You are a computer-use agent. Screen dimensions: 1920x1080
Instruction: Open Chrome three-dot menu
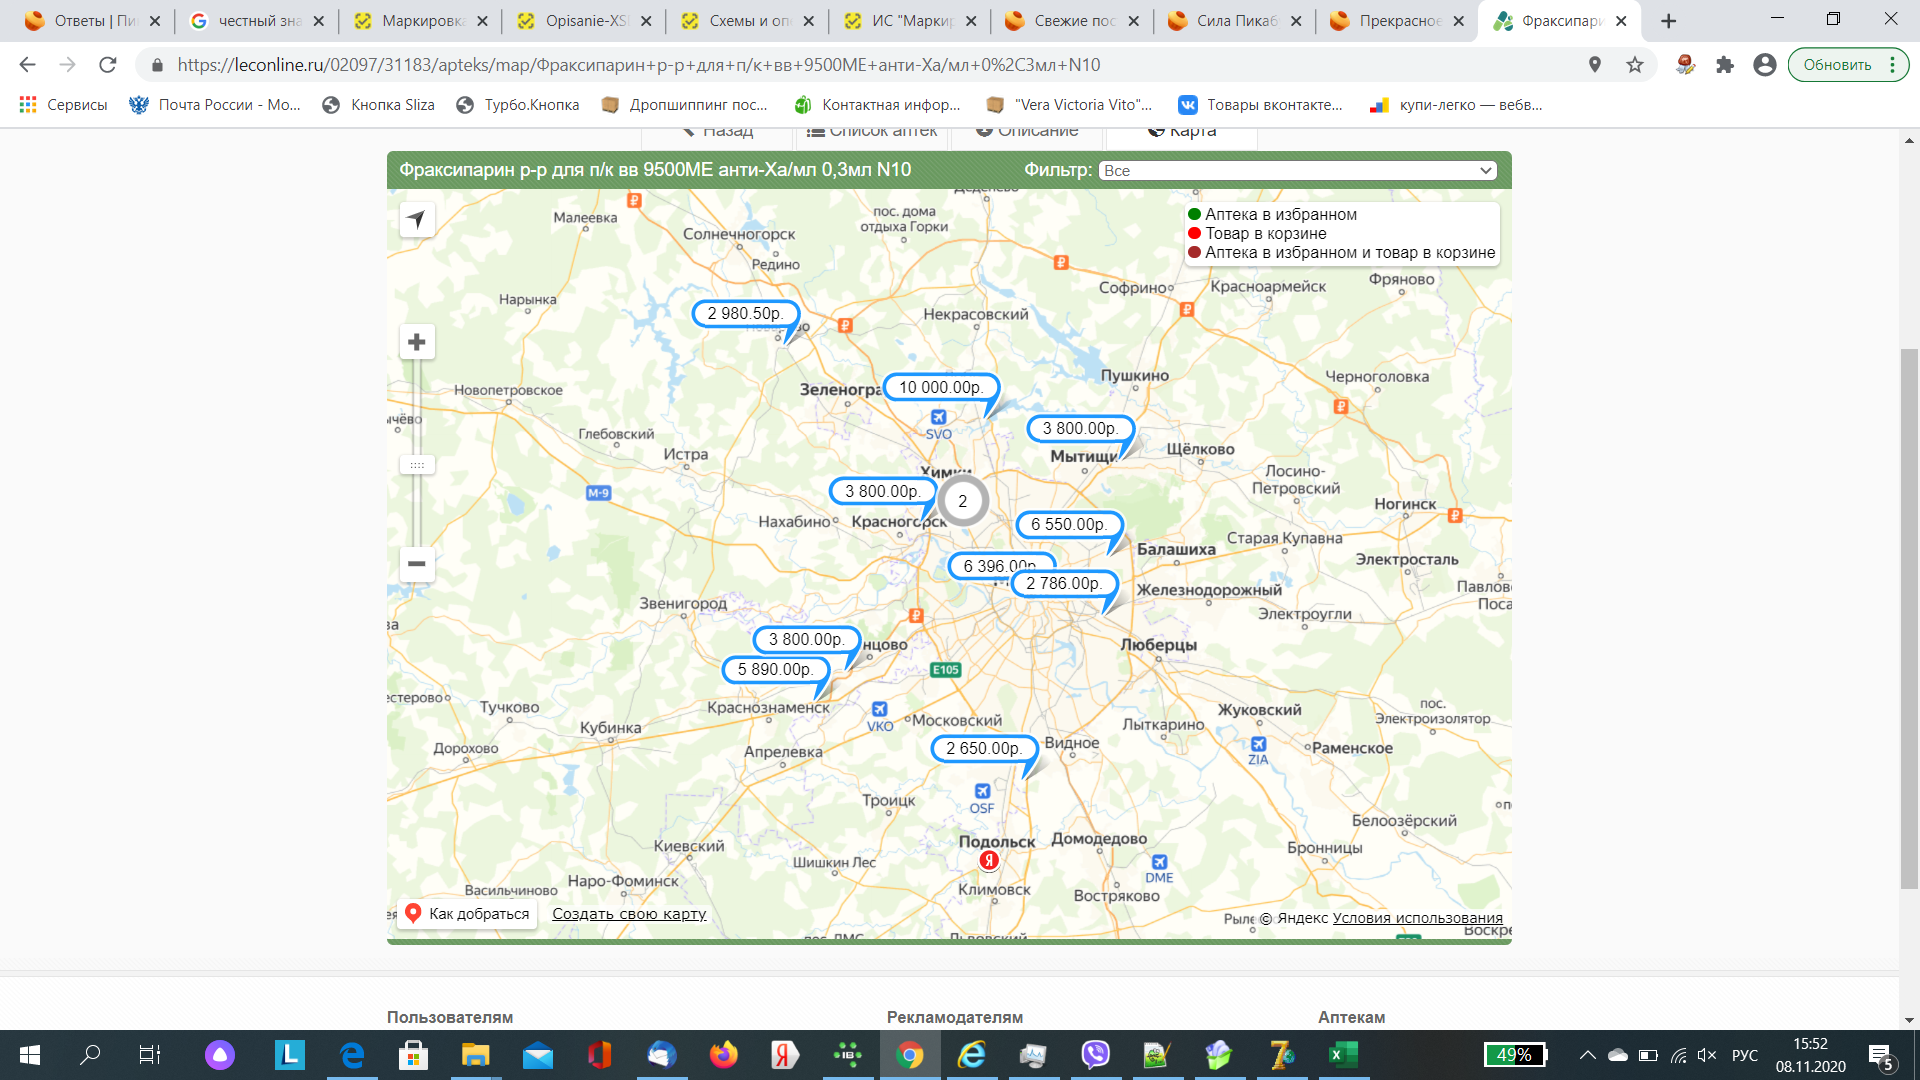tap(1893, 65)
